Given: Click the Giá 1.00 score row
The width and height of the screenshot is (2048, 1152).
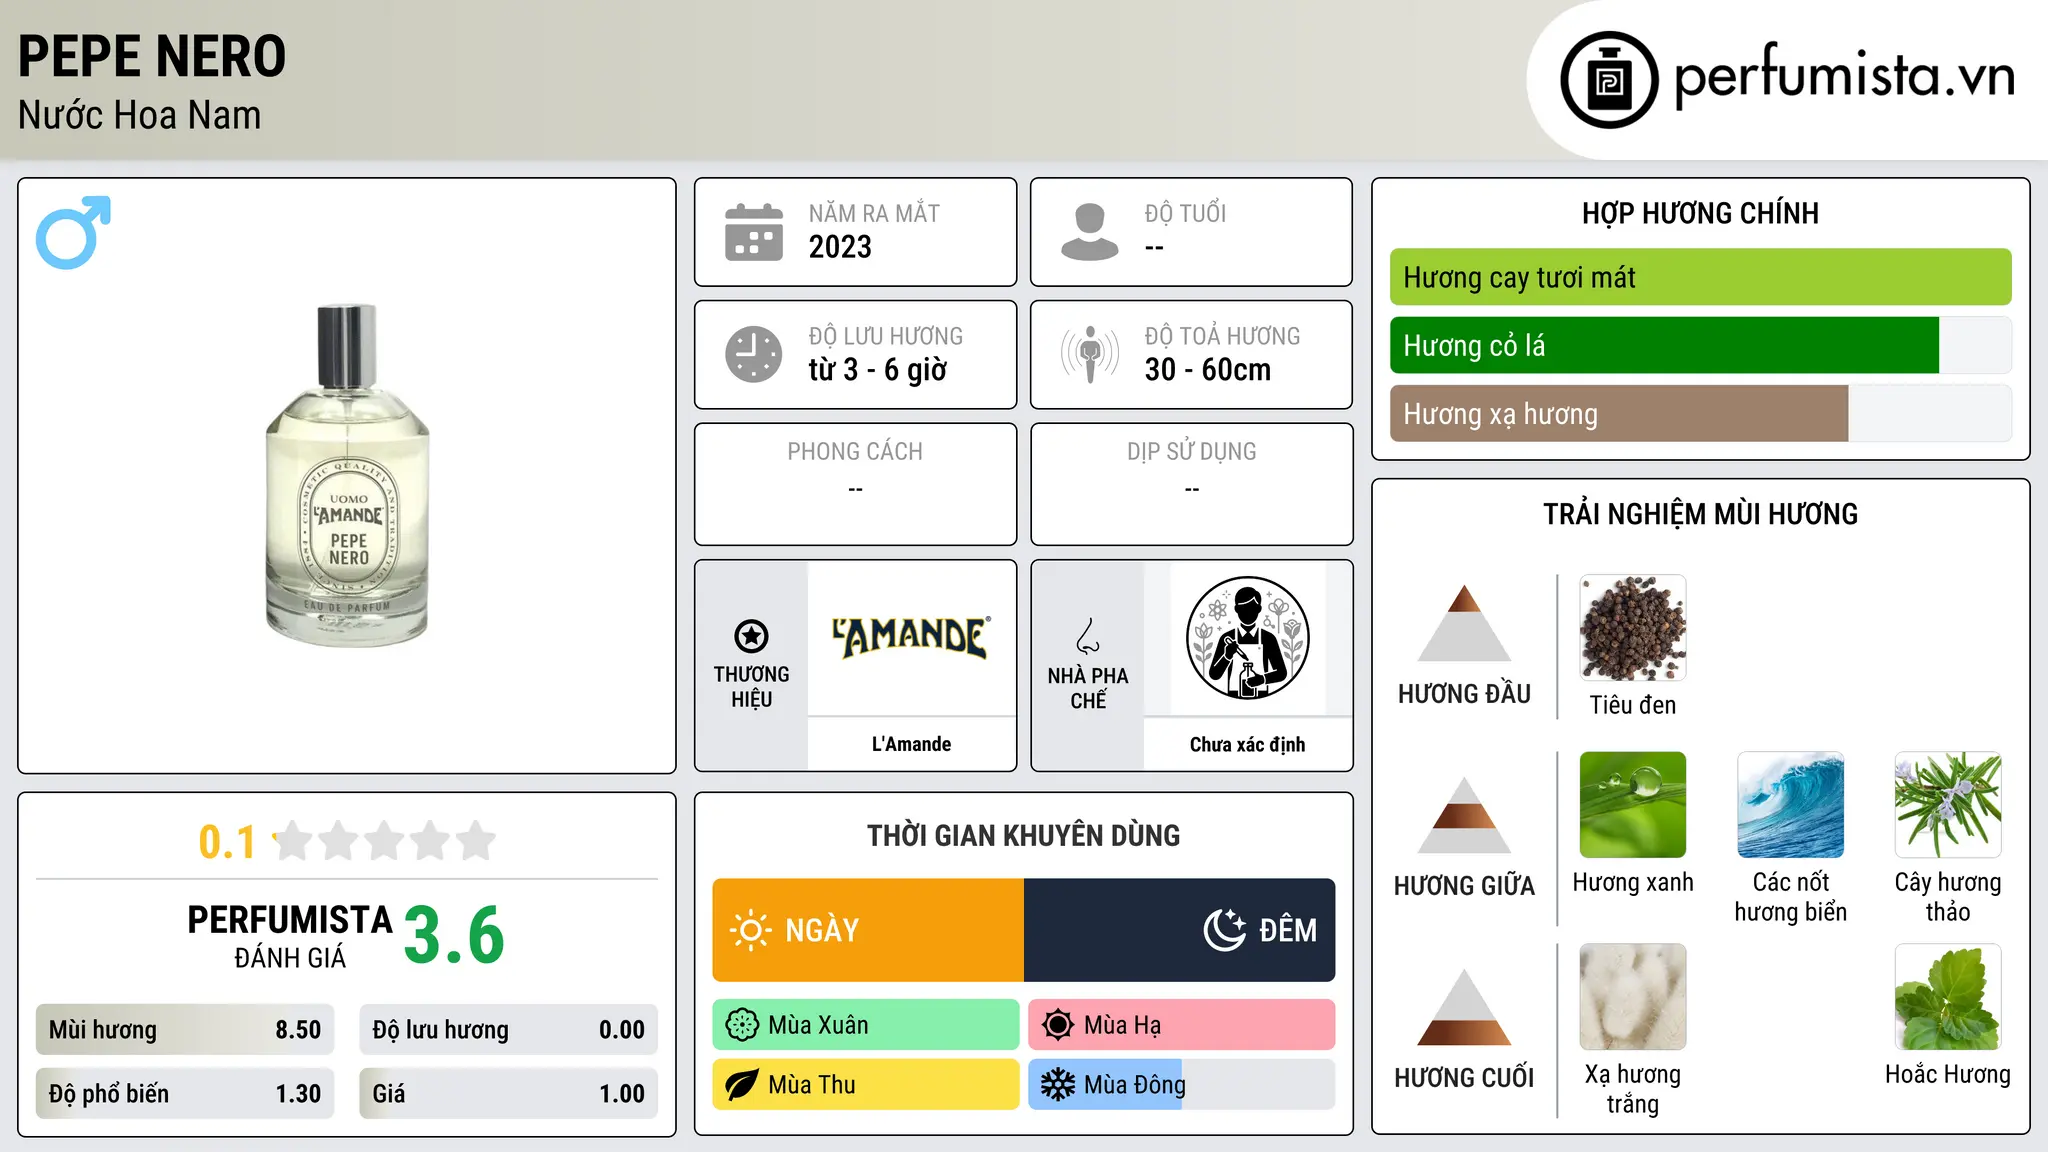Looking at the screenshot, I should 509,1094.
